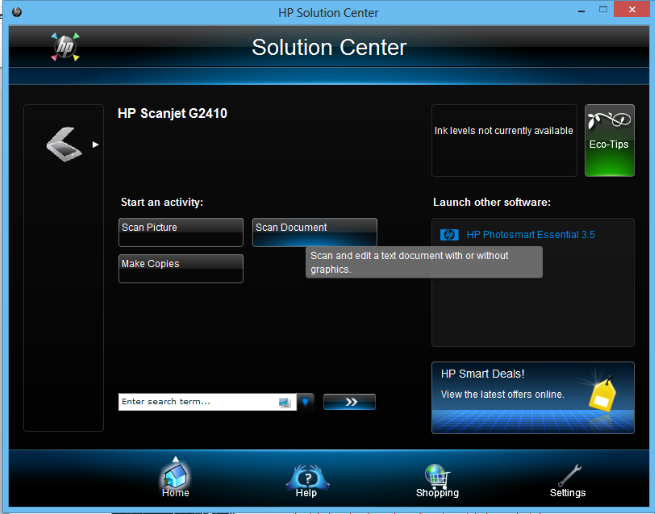Open the search scope dropdown arrow
Viewport: 655px width, 514px height.
[305, 402]
